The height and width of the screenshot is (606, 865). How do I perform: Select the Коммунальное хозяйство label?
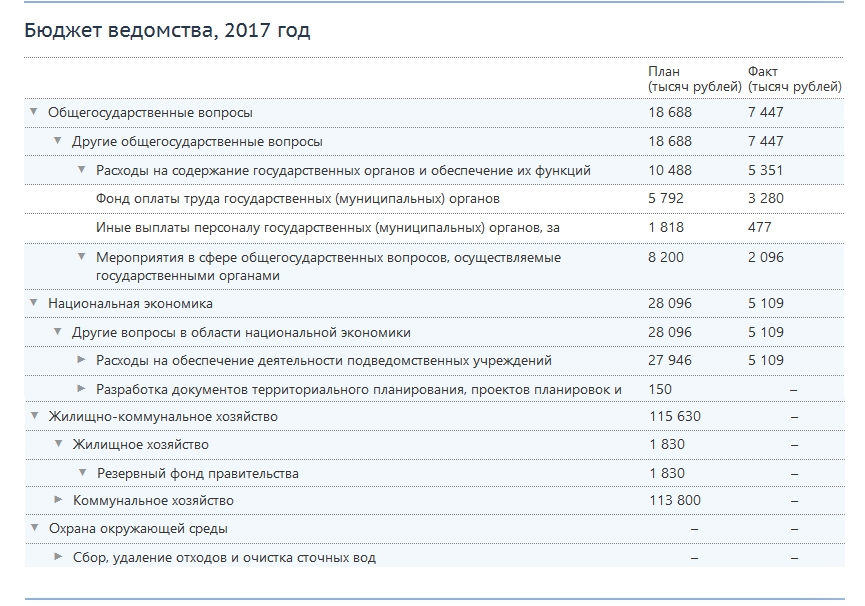[153, 501]
